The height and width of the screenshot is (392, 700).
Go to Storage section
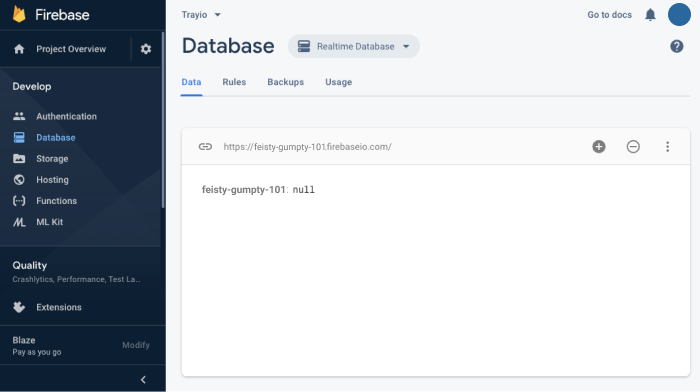pos(52,158)
